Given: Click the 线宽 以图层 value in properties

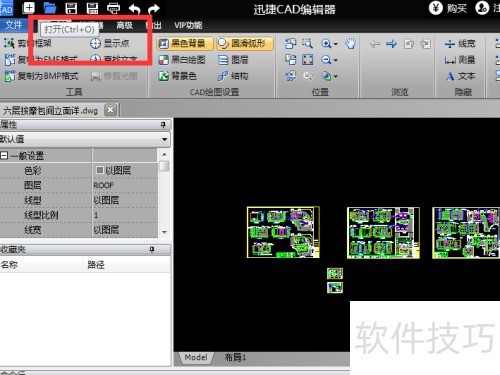Looking at the screenshot, I should (x=125, y=230).
